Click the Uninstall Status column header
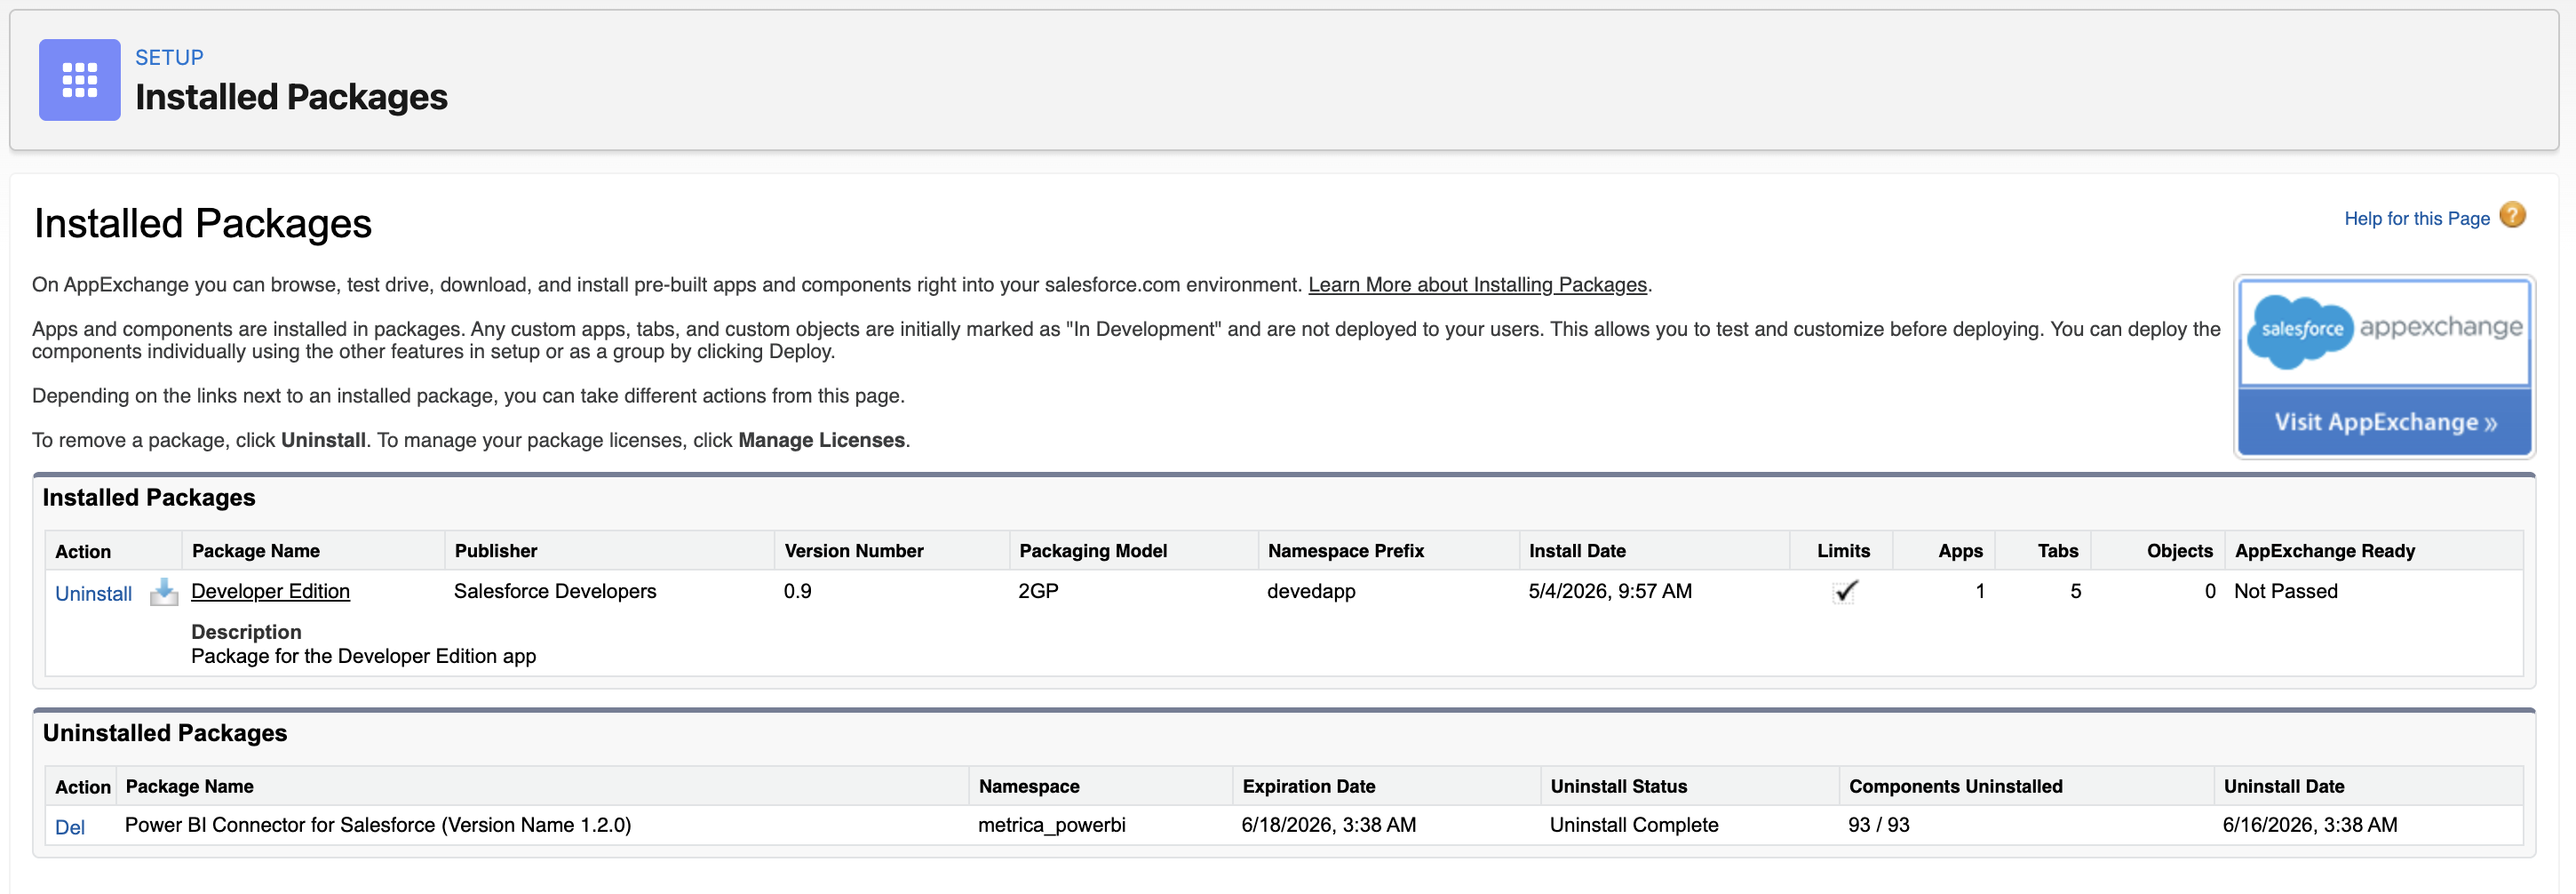This screenshot has width=2576, height=894. tap(1618, 787)
